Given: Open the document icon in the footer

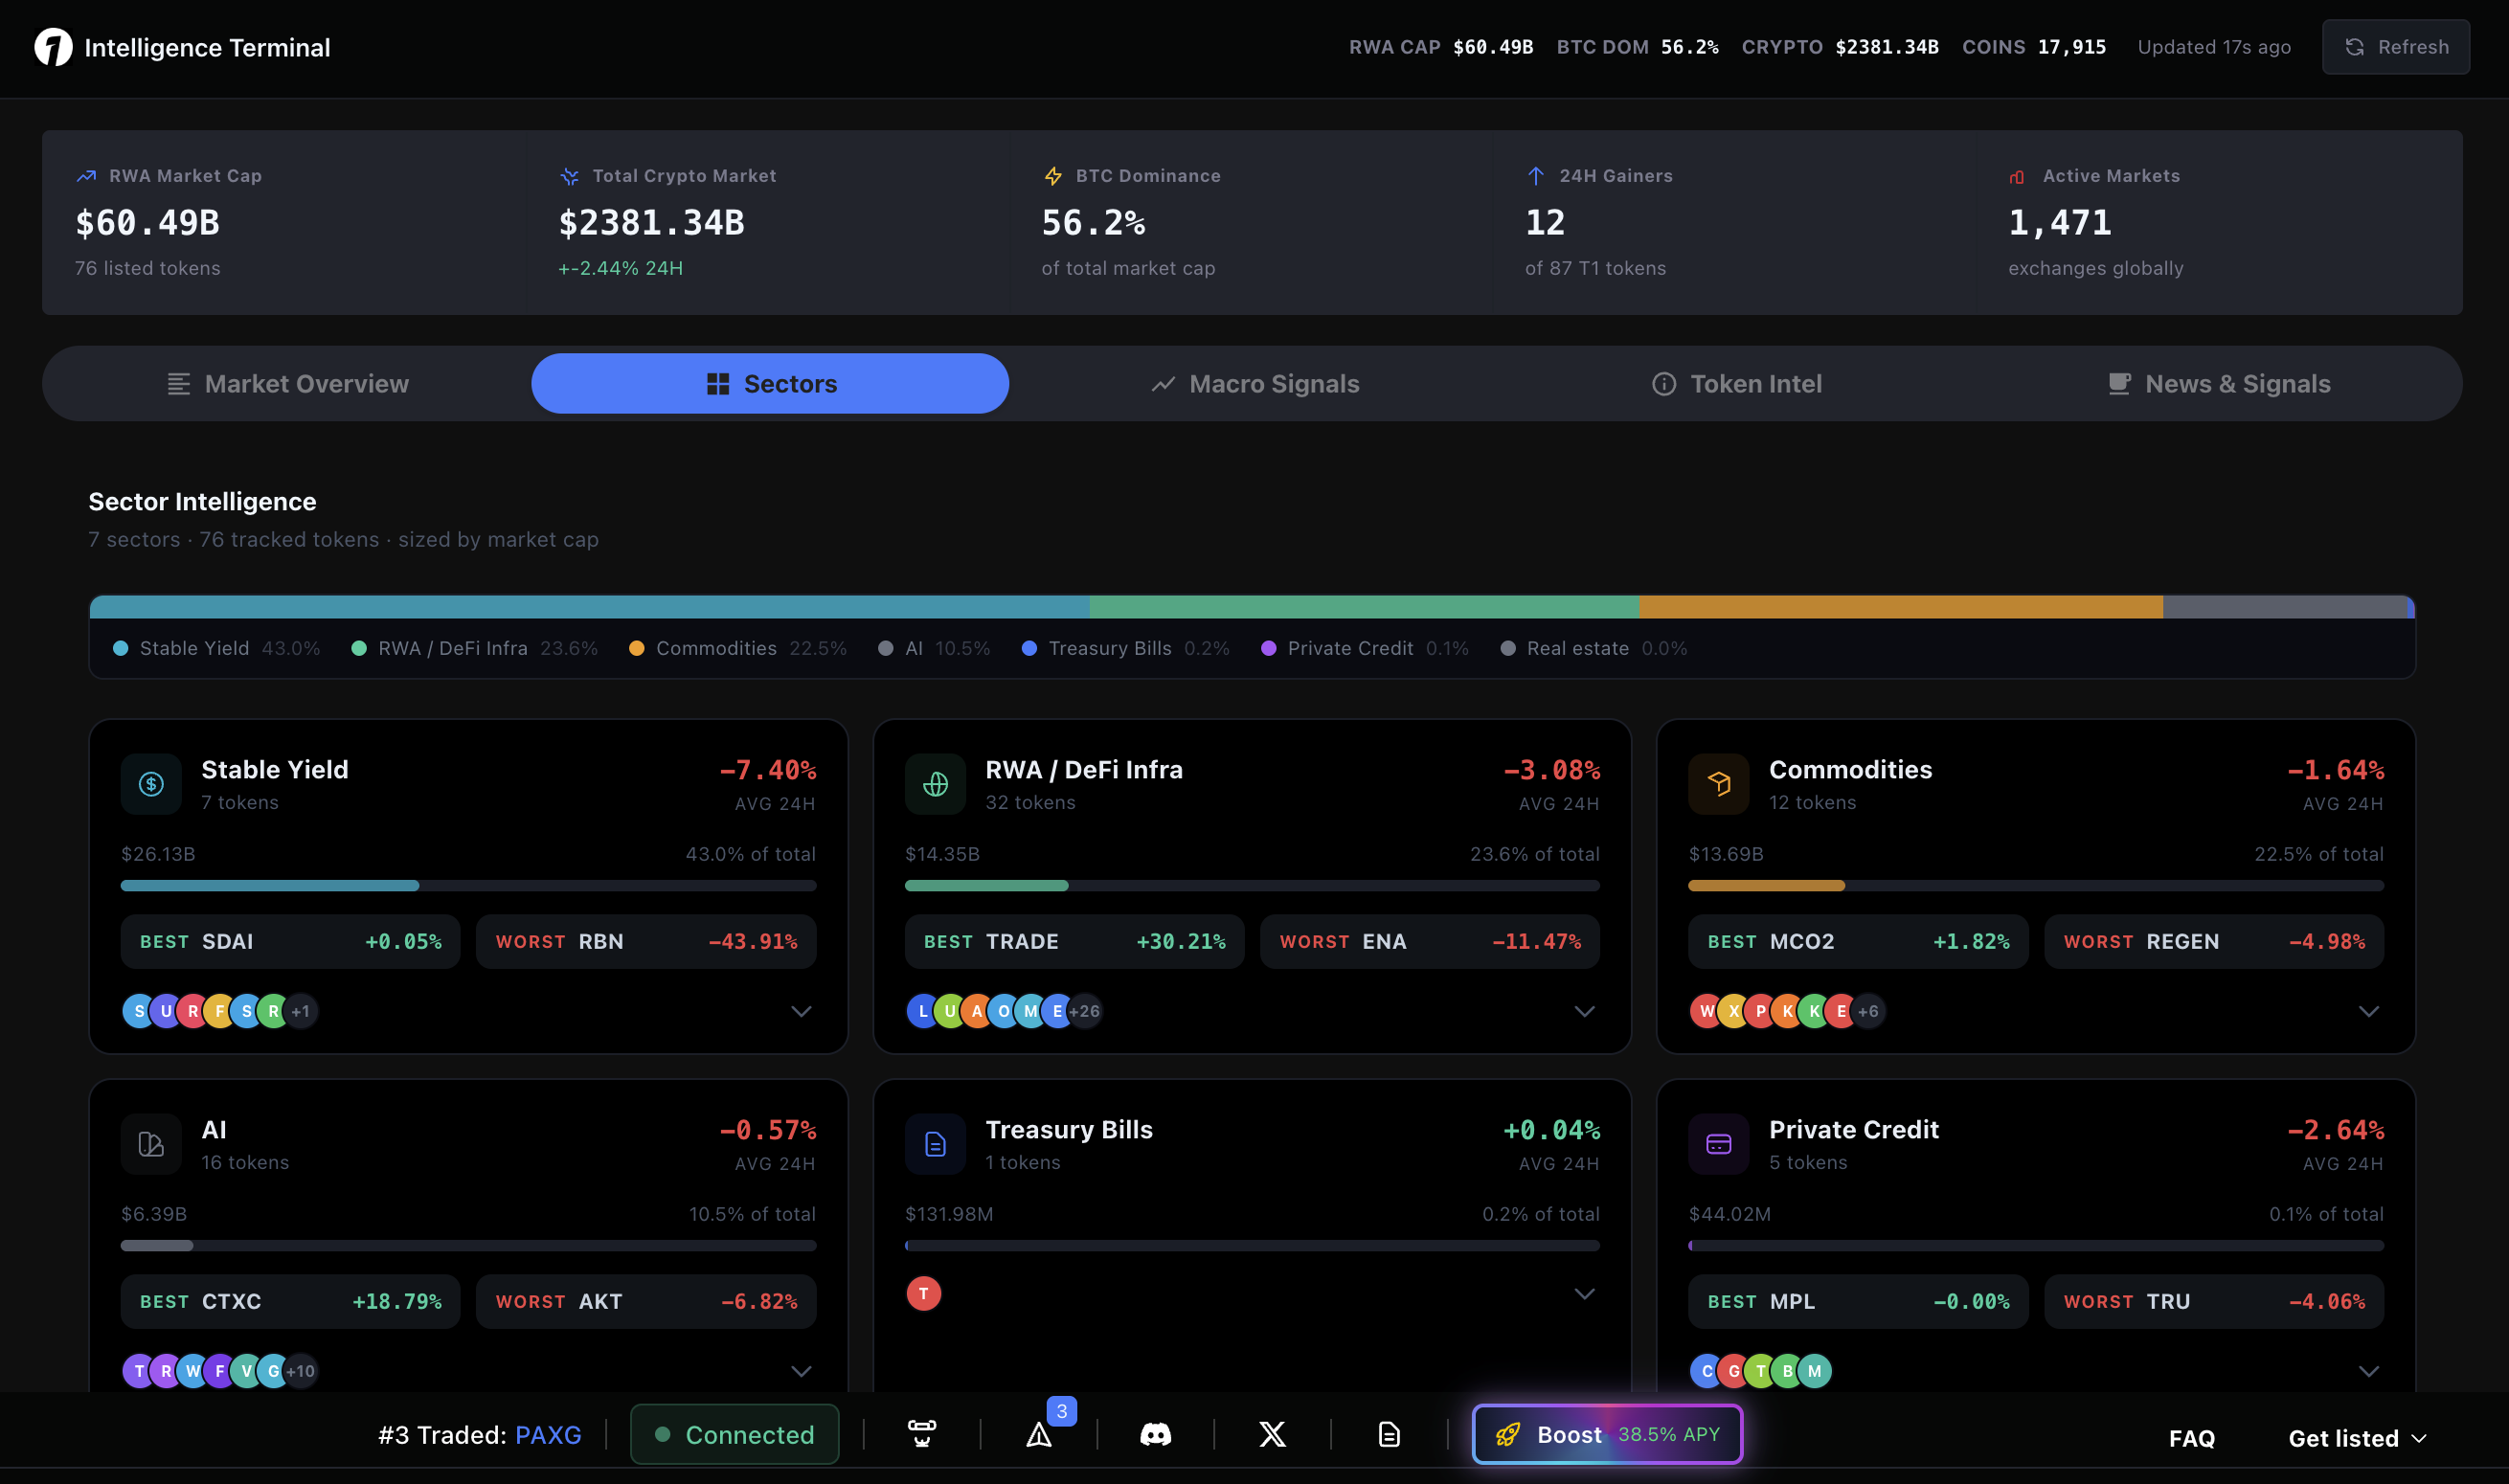Looking at the screenshot, I should 1389,1435.
